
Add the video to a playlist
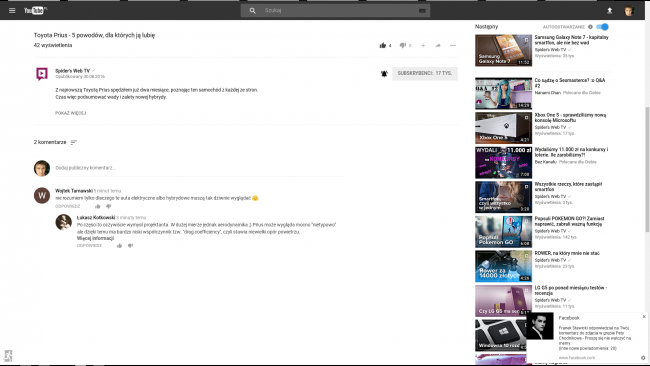(423, 45)
